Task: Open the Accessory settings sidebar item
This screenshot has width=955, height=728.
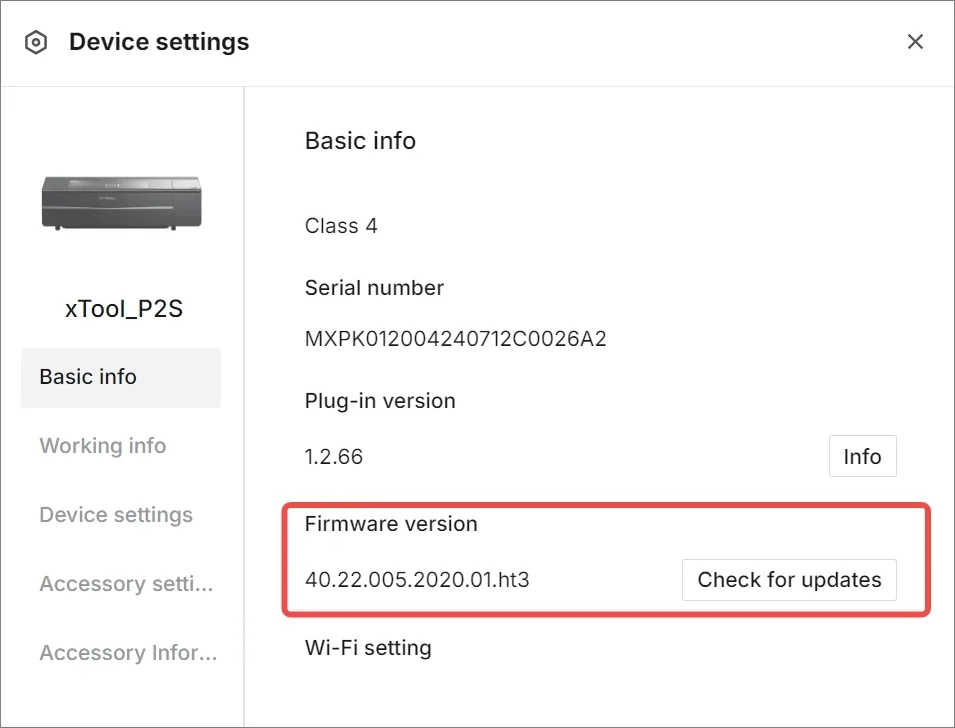Action: click(x=126, y=584)
